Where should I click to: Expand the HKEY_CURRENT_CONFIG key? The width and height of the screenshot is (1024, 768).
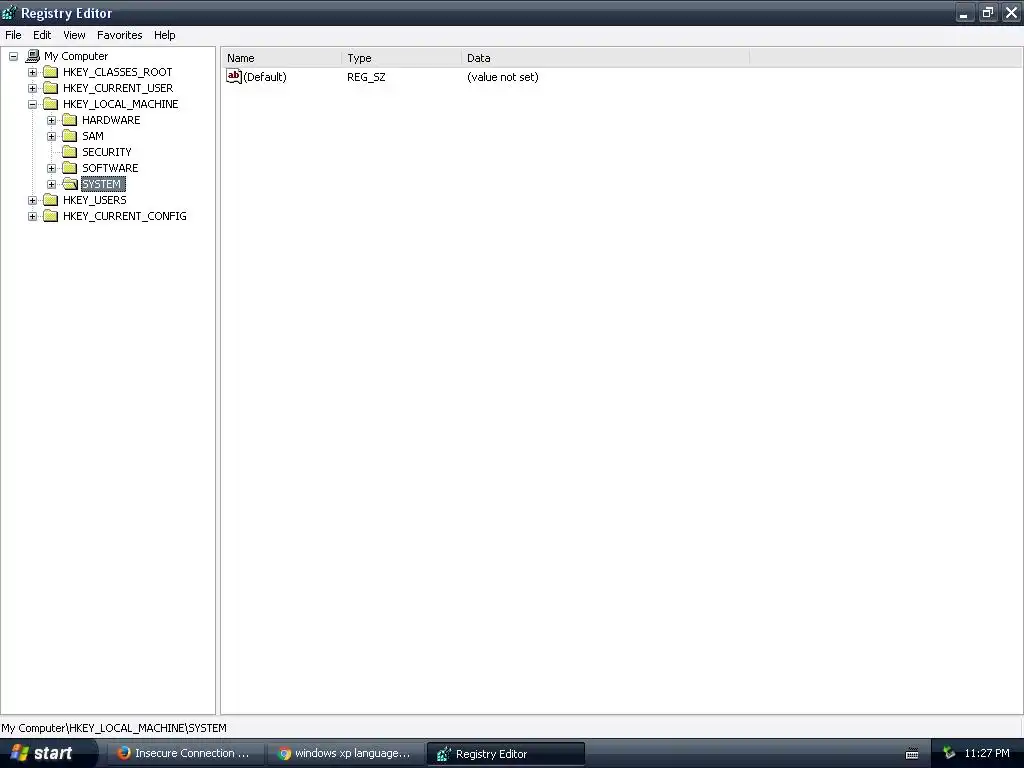tap(32, 216)
